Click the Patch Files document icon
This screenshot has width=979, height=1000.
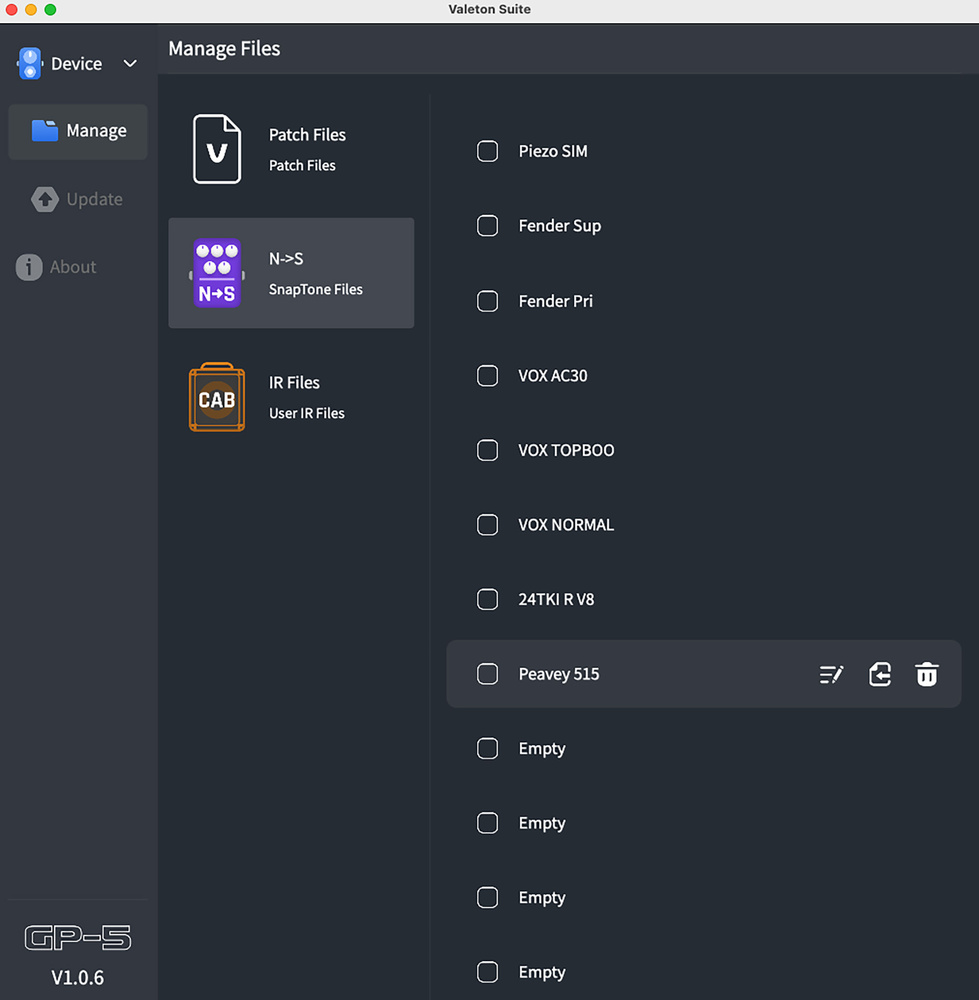[x=217, y=149]
